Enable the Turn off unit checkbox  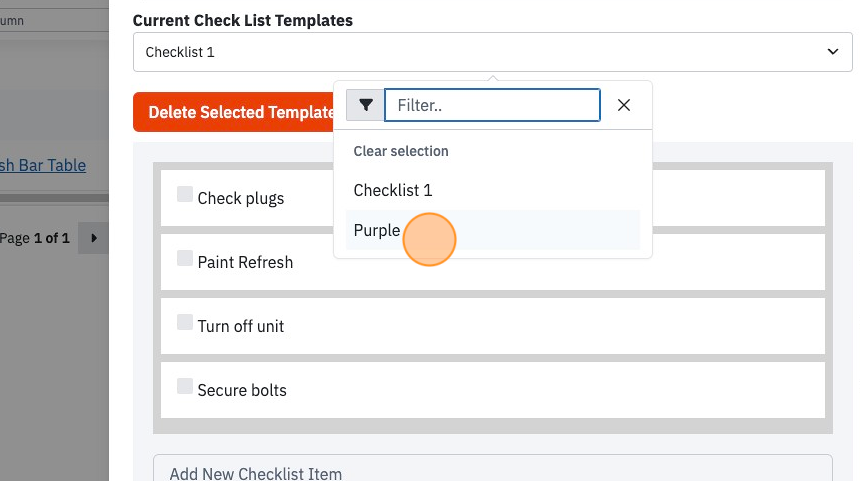(x=185, y=322)
